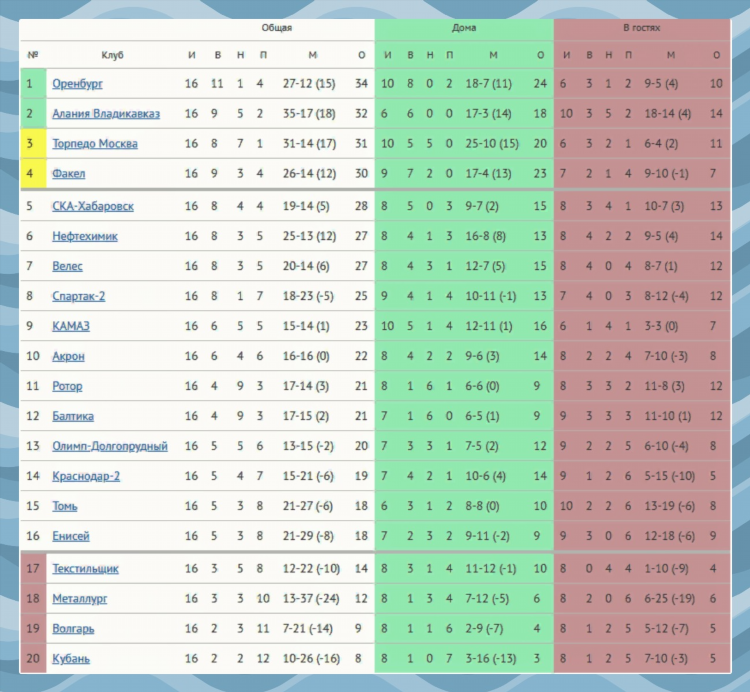Open the Оренбург club link

click(x=77, y=84)
